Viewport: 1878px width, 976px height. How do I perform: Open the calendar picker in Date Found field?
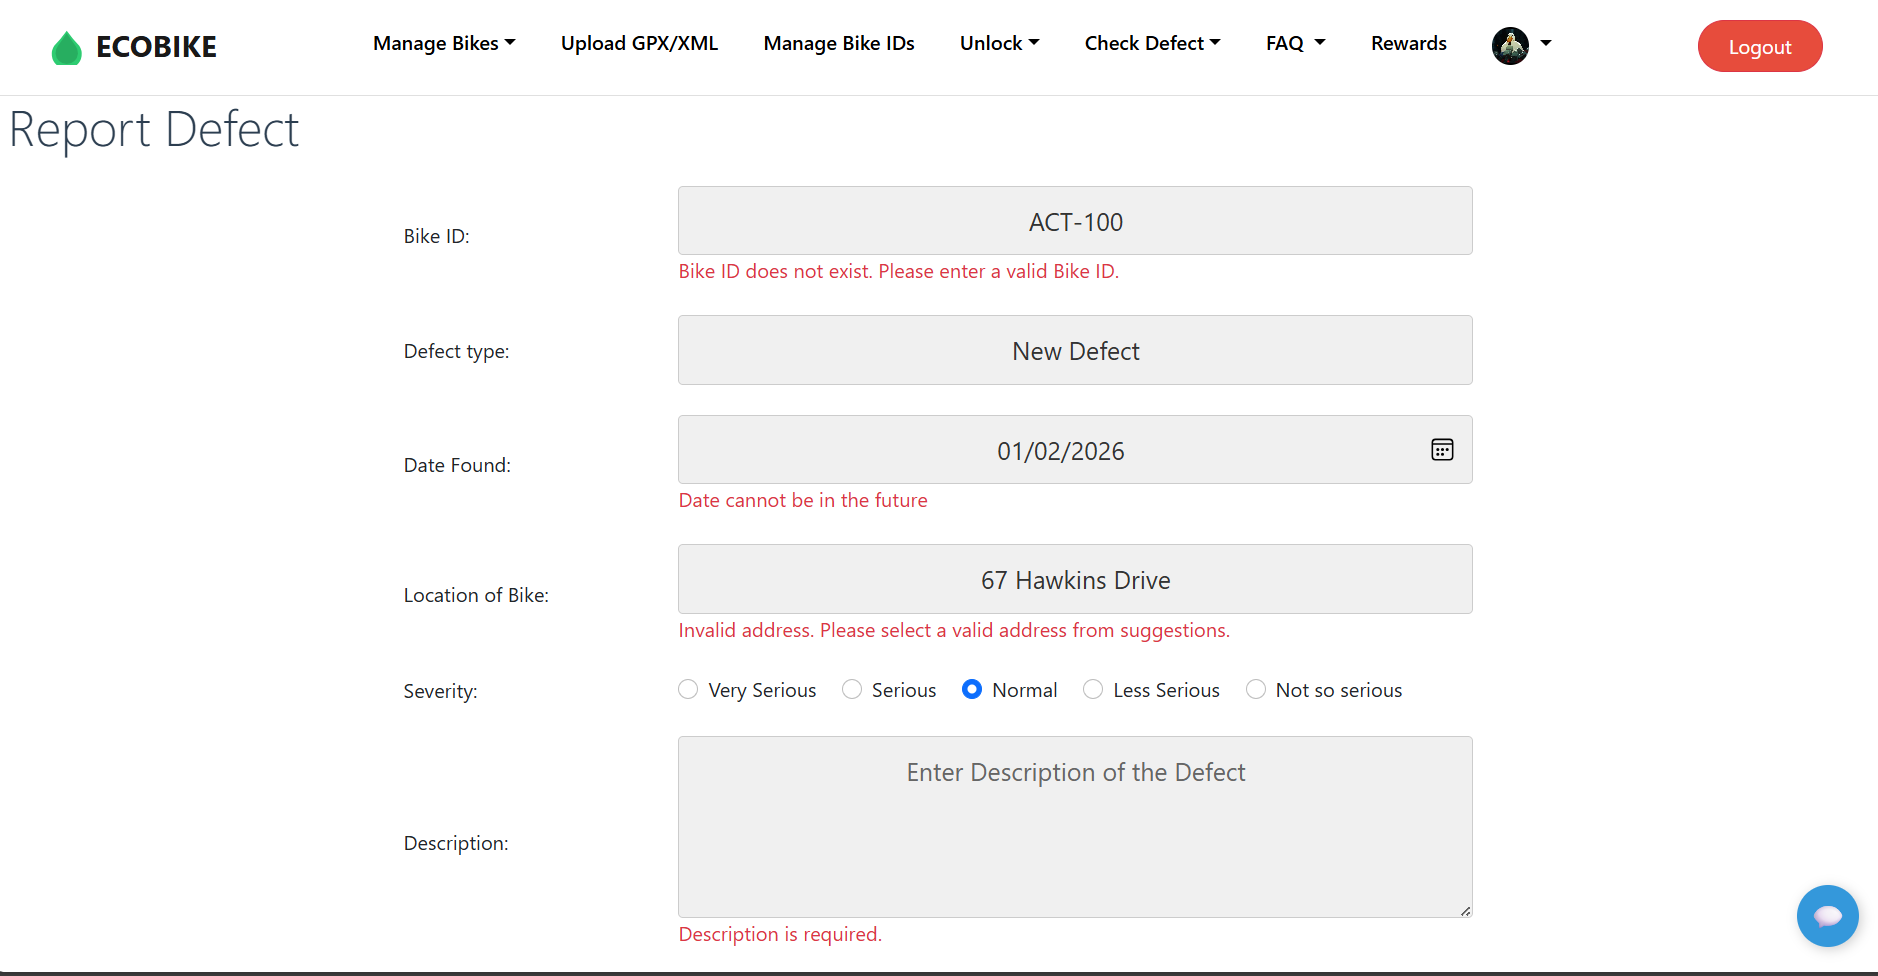1442,449
